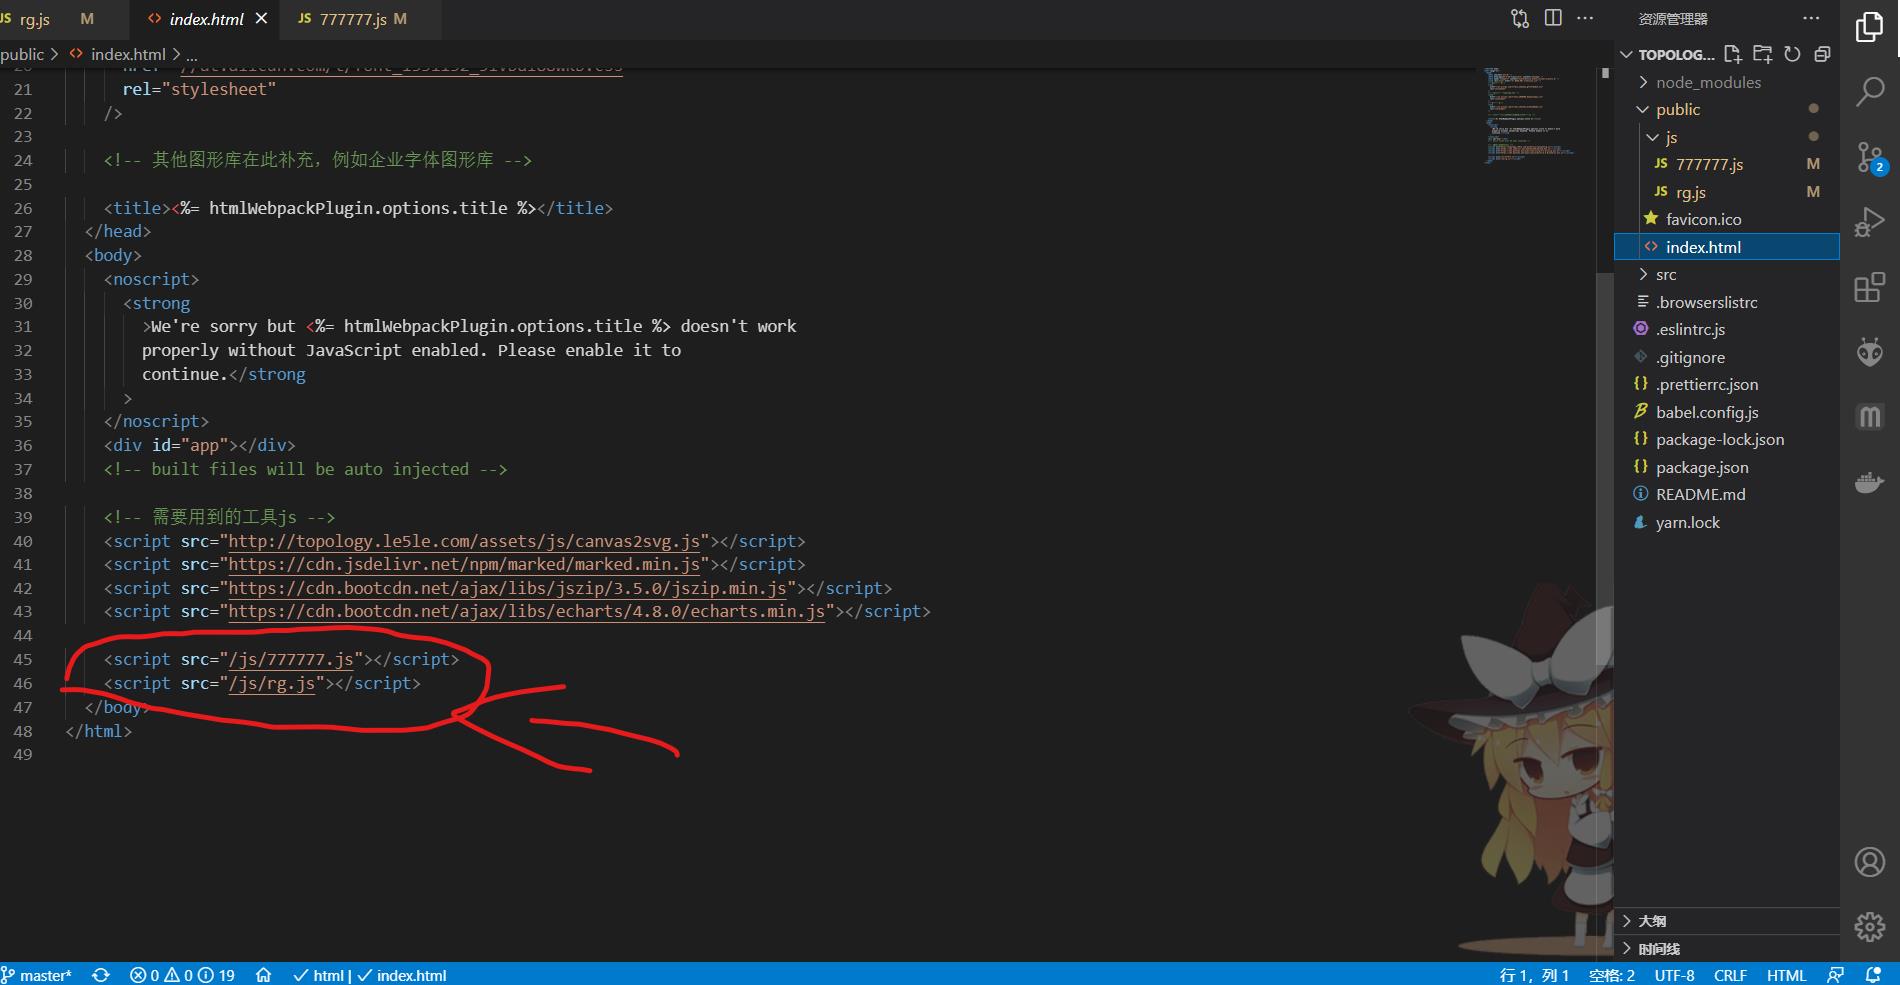Follow the echarts.min.js CDN link
Viewport: 1900px width, 985px height.
pyautogui.click(x=527, y=611)
